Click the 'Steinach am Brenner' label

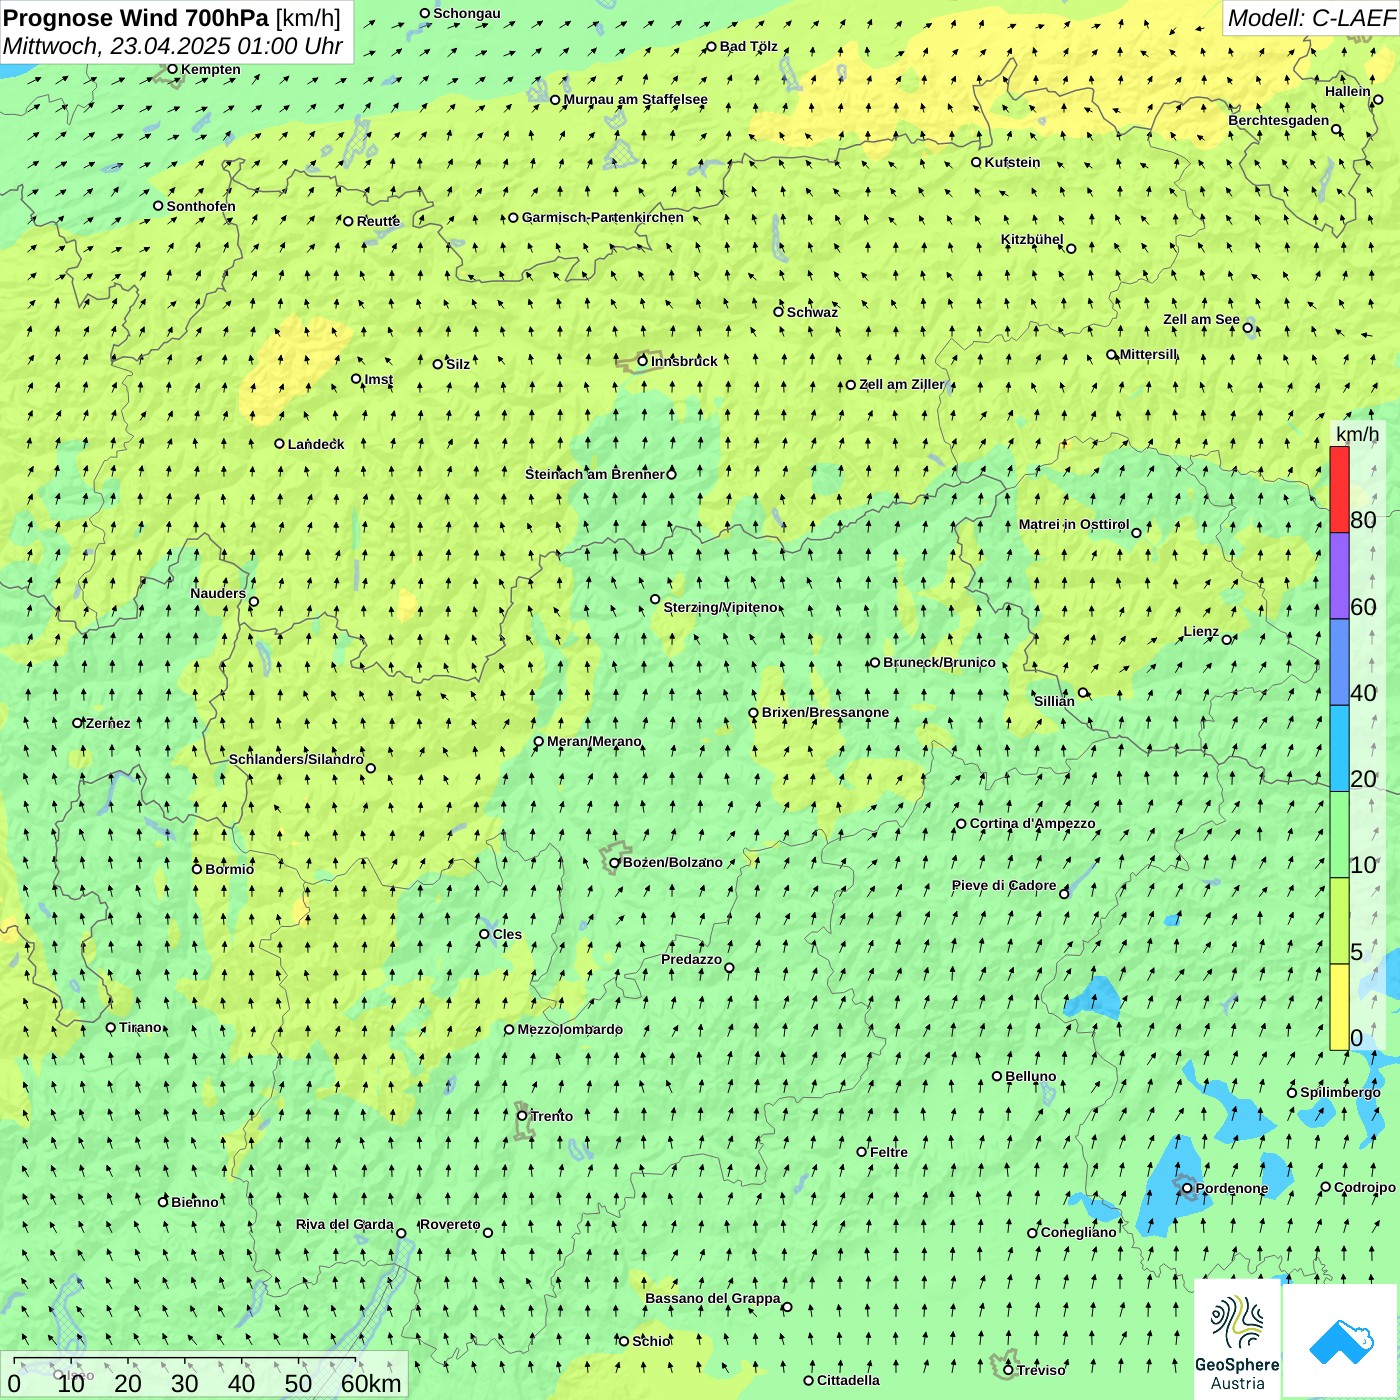(x=595, y=474)
